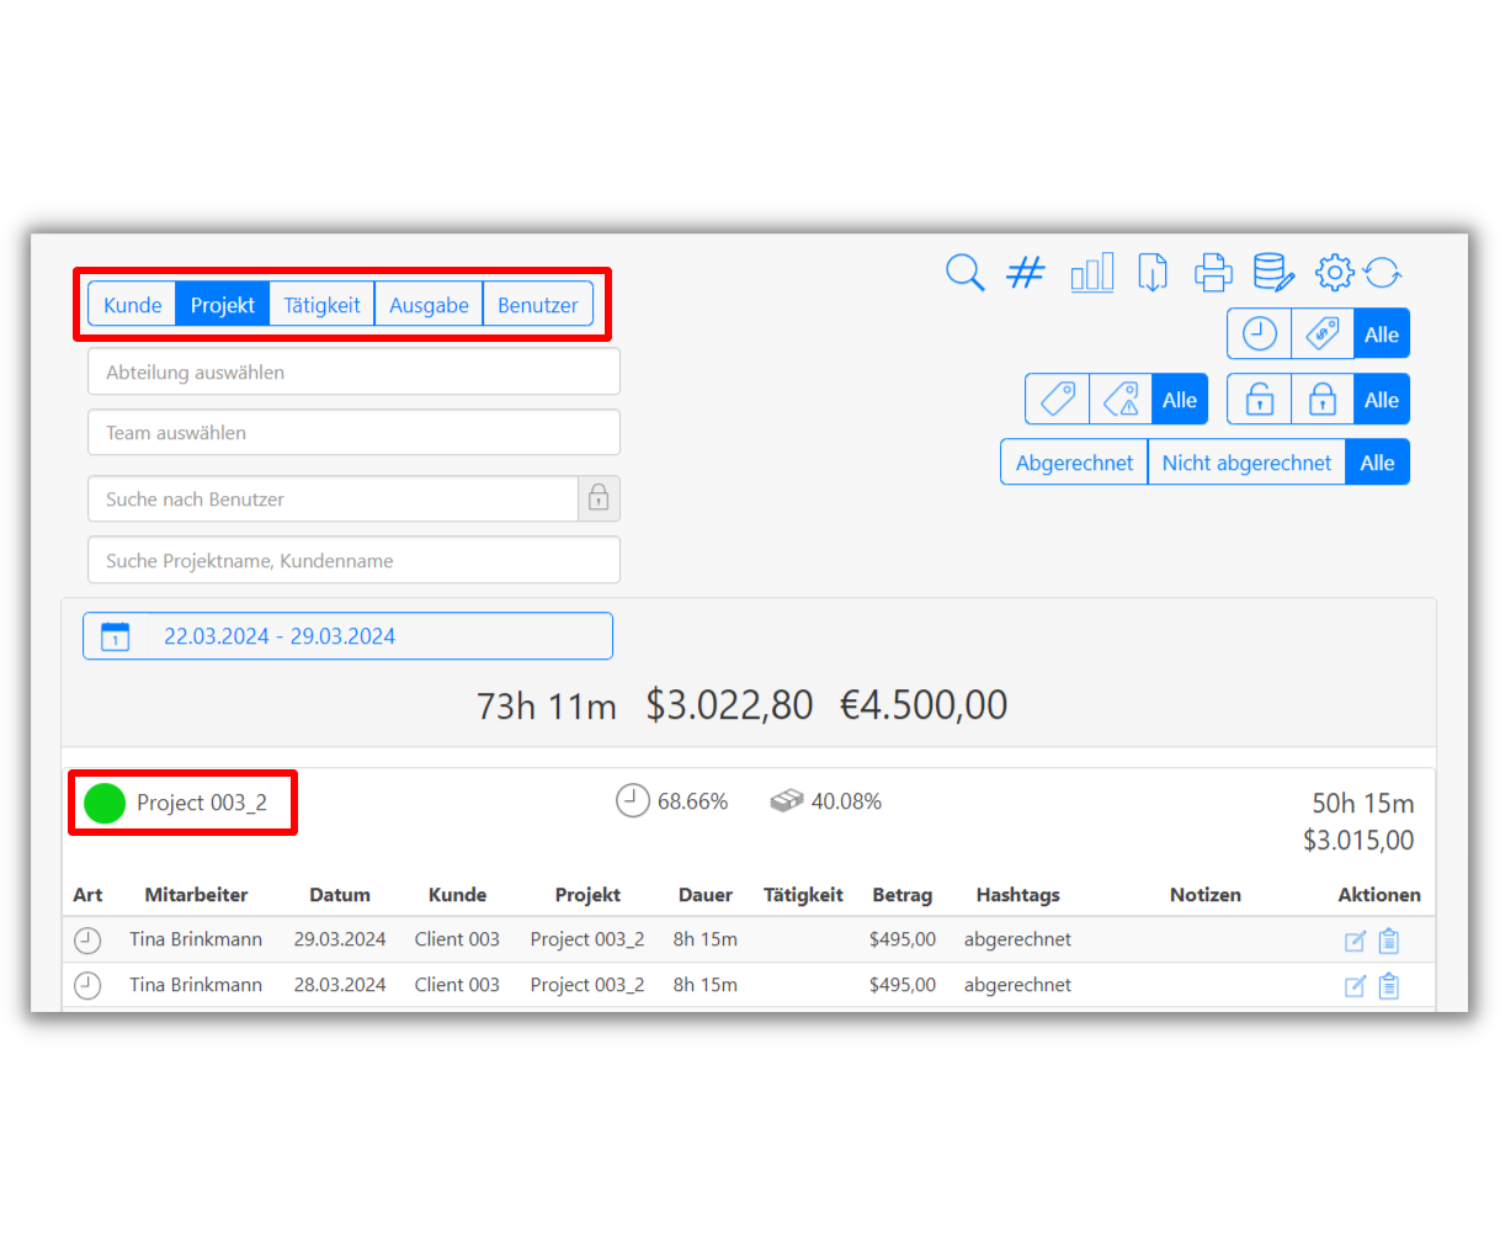Toggle the closed padlock locked filter
Image resolution: width=1500 pixels, height=1250 pixels.
click(x=1322, y=400)
